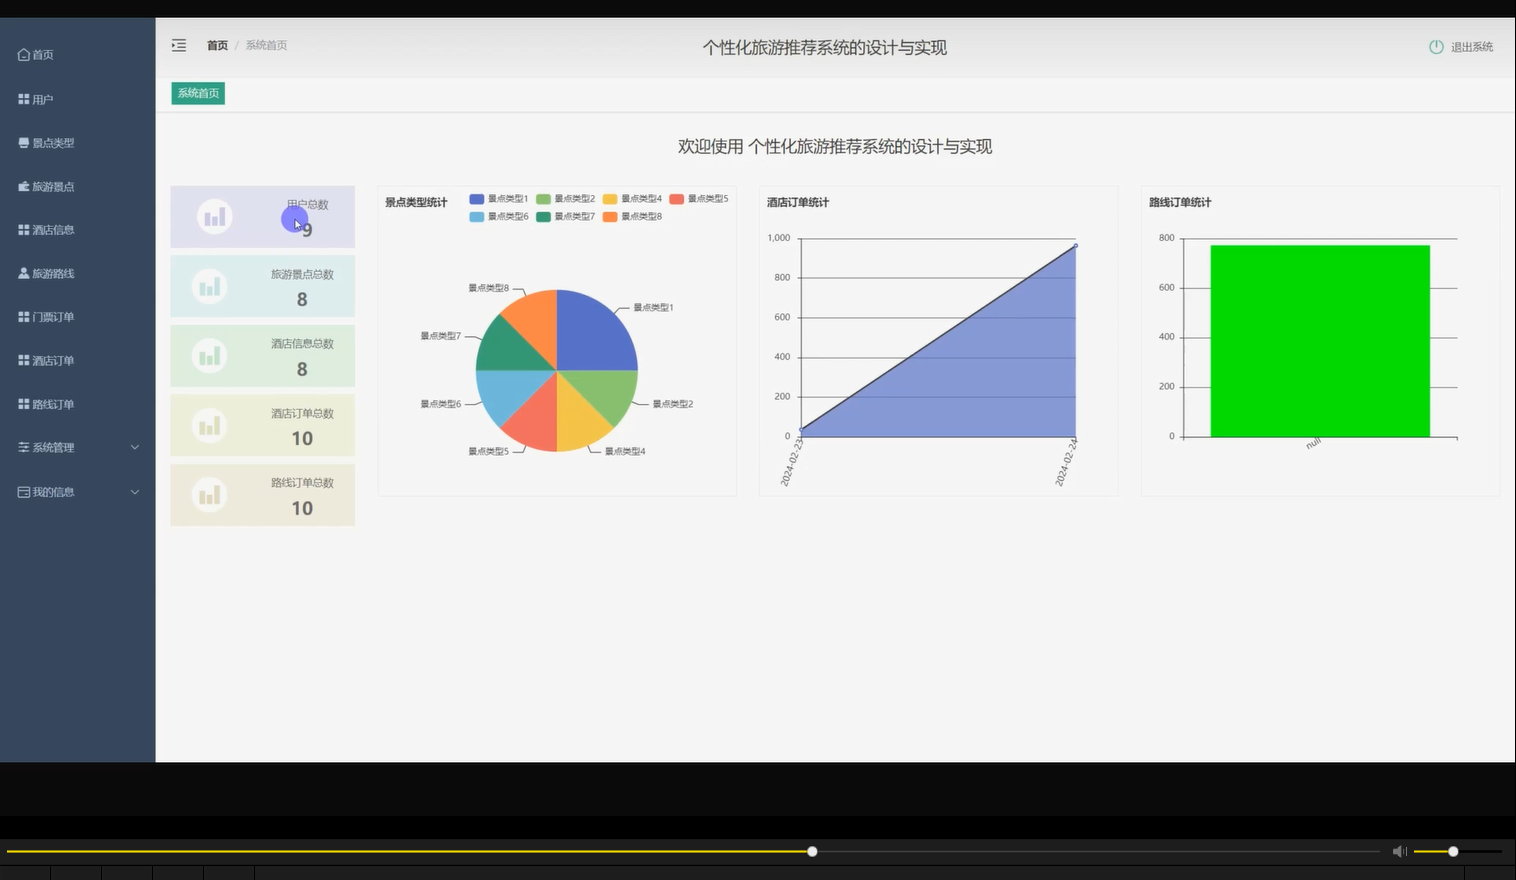Click the 2024-02-23 data point on 酒店订单统计
This screenshot has height=880, width=1516.
[x=801, y=431]
